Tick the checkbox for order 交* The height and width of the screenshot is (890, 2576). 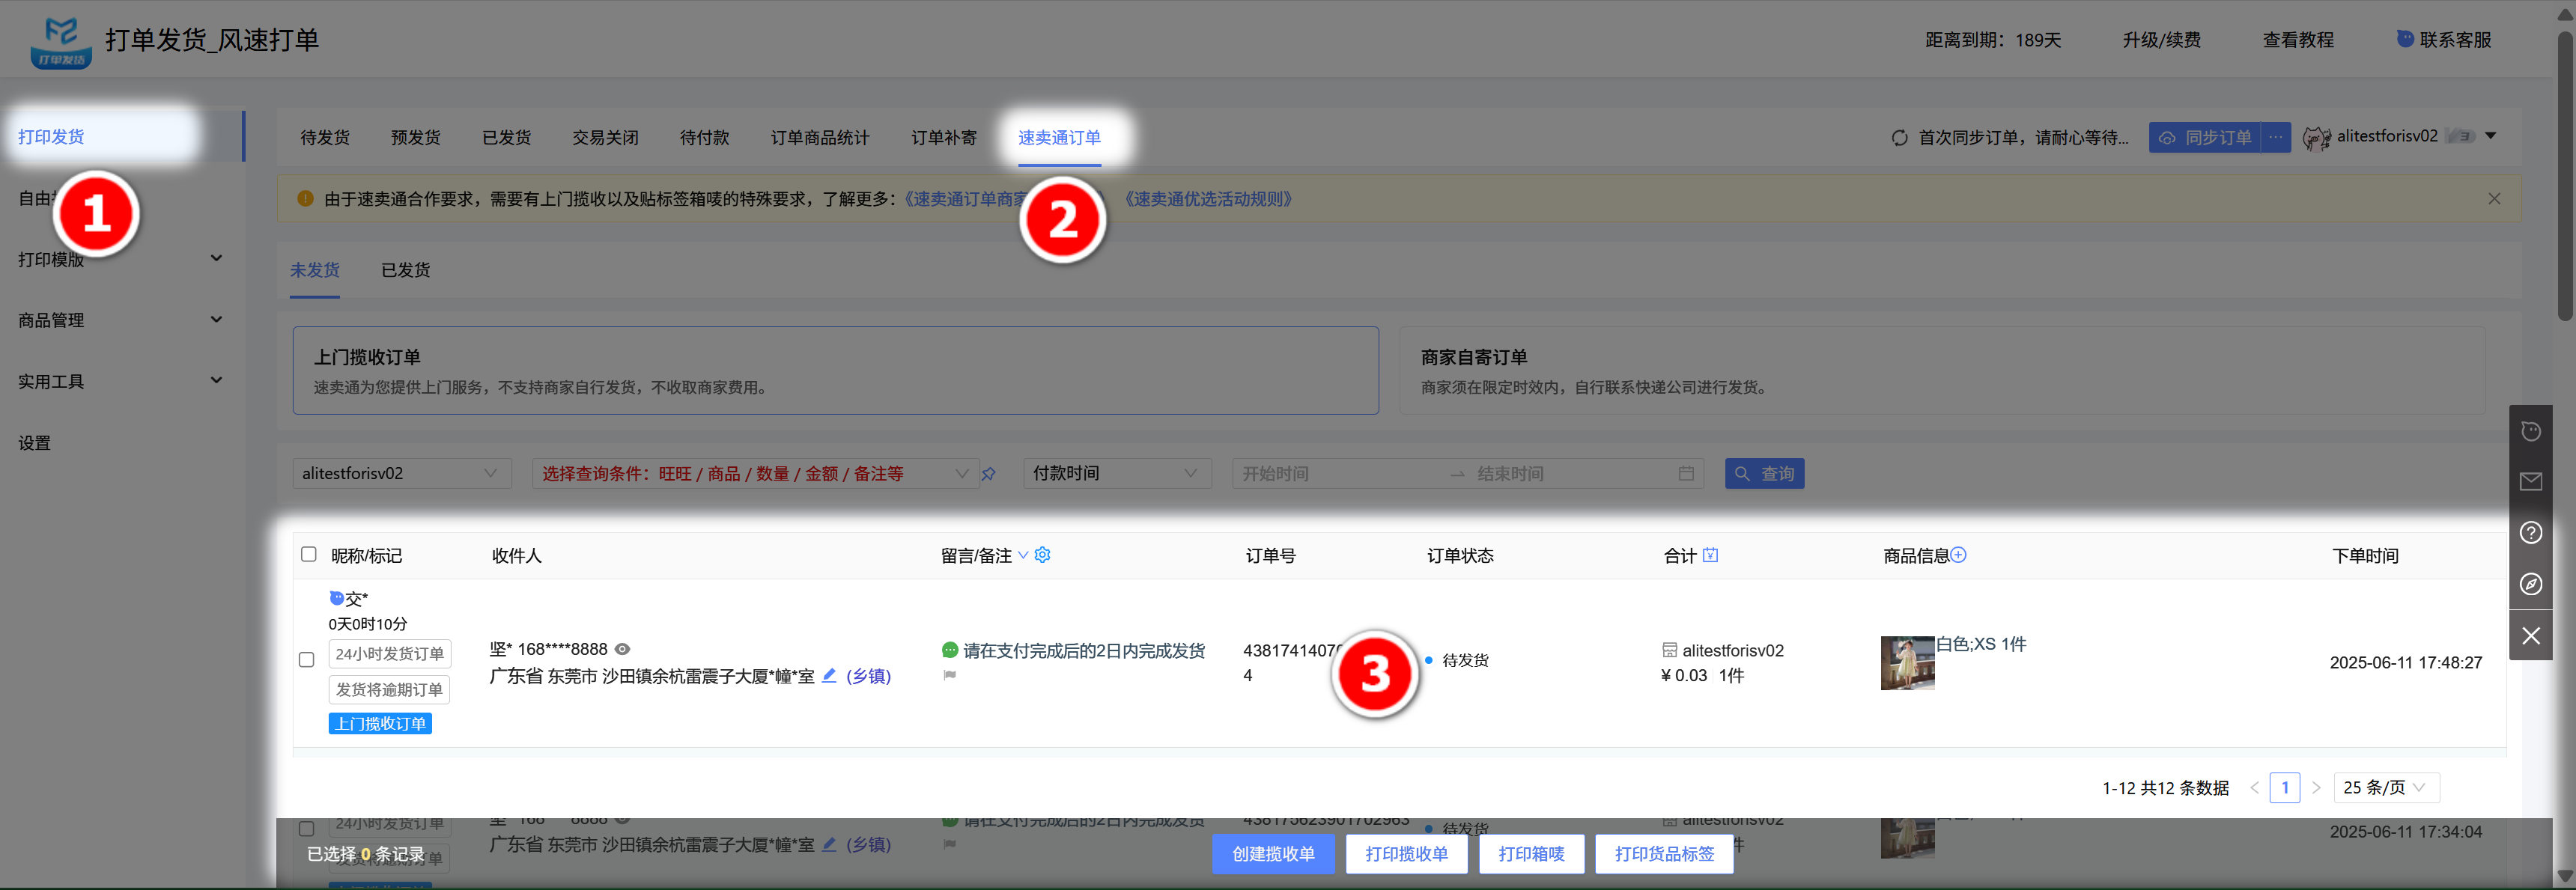click(x=307, y=660)
